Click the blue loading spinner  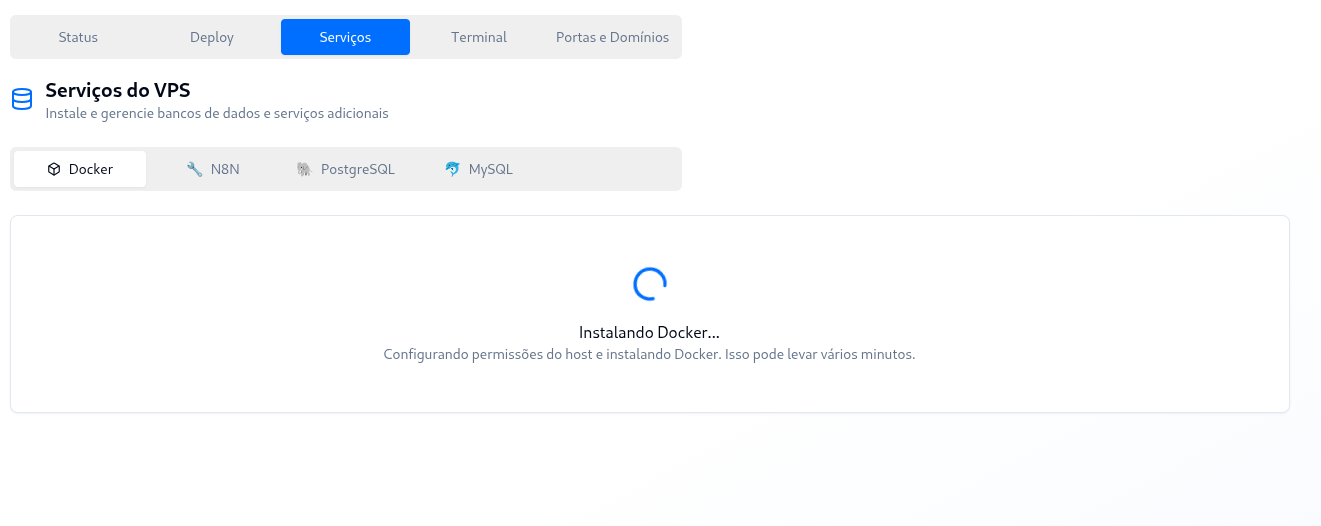(650, 284)
